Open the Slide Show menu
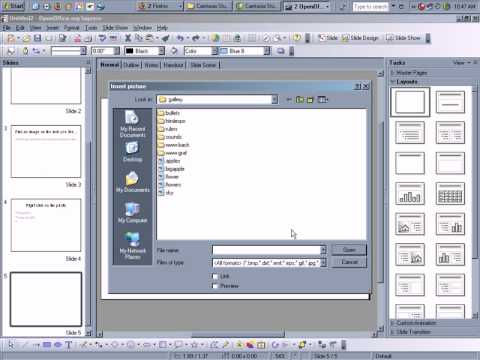 point(115,28)
